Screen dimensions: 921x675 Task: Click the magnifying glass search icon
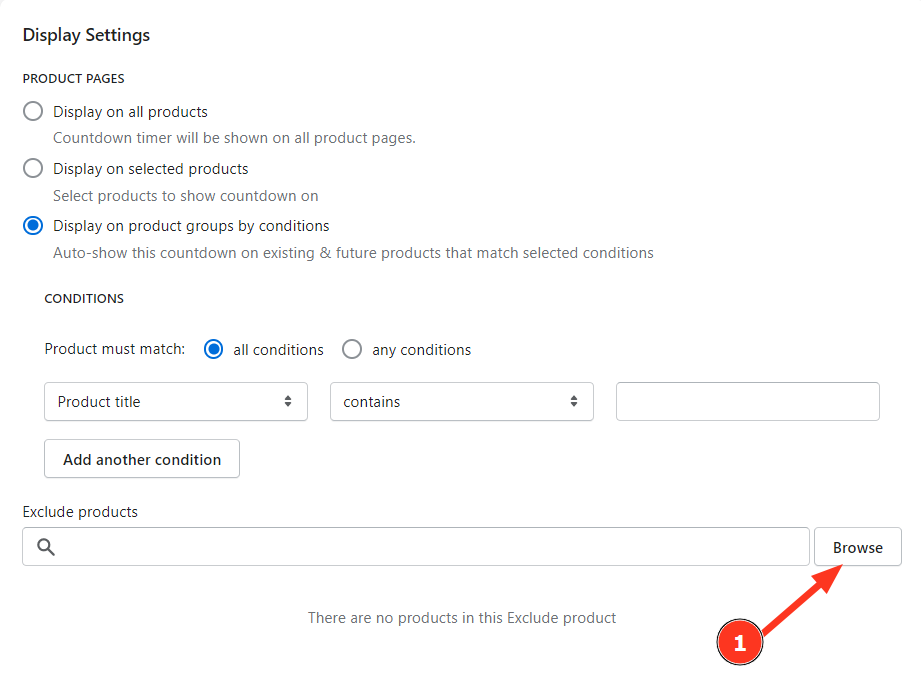pyautogui.click(x=46, y=547)
